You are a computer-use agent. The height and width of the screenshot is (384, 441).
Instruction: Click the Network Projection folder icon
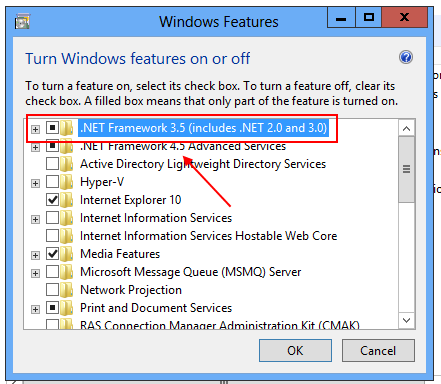67,290
